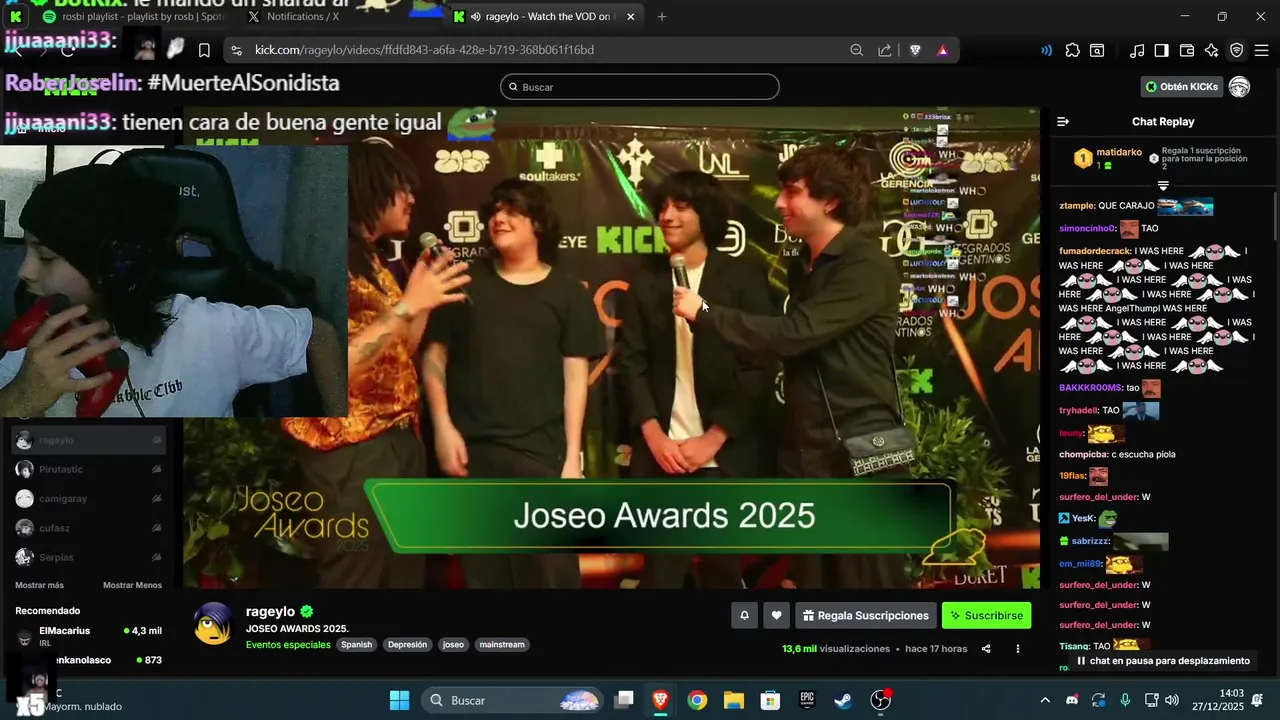
Task: Open File Explorer from taskbar
Action: click(x=734, y=700)
